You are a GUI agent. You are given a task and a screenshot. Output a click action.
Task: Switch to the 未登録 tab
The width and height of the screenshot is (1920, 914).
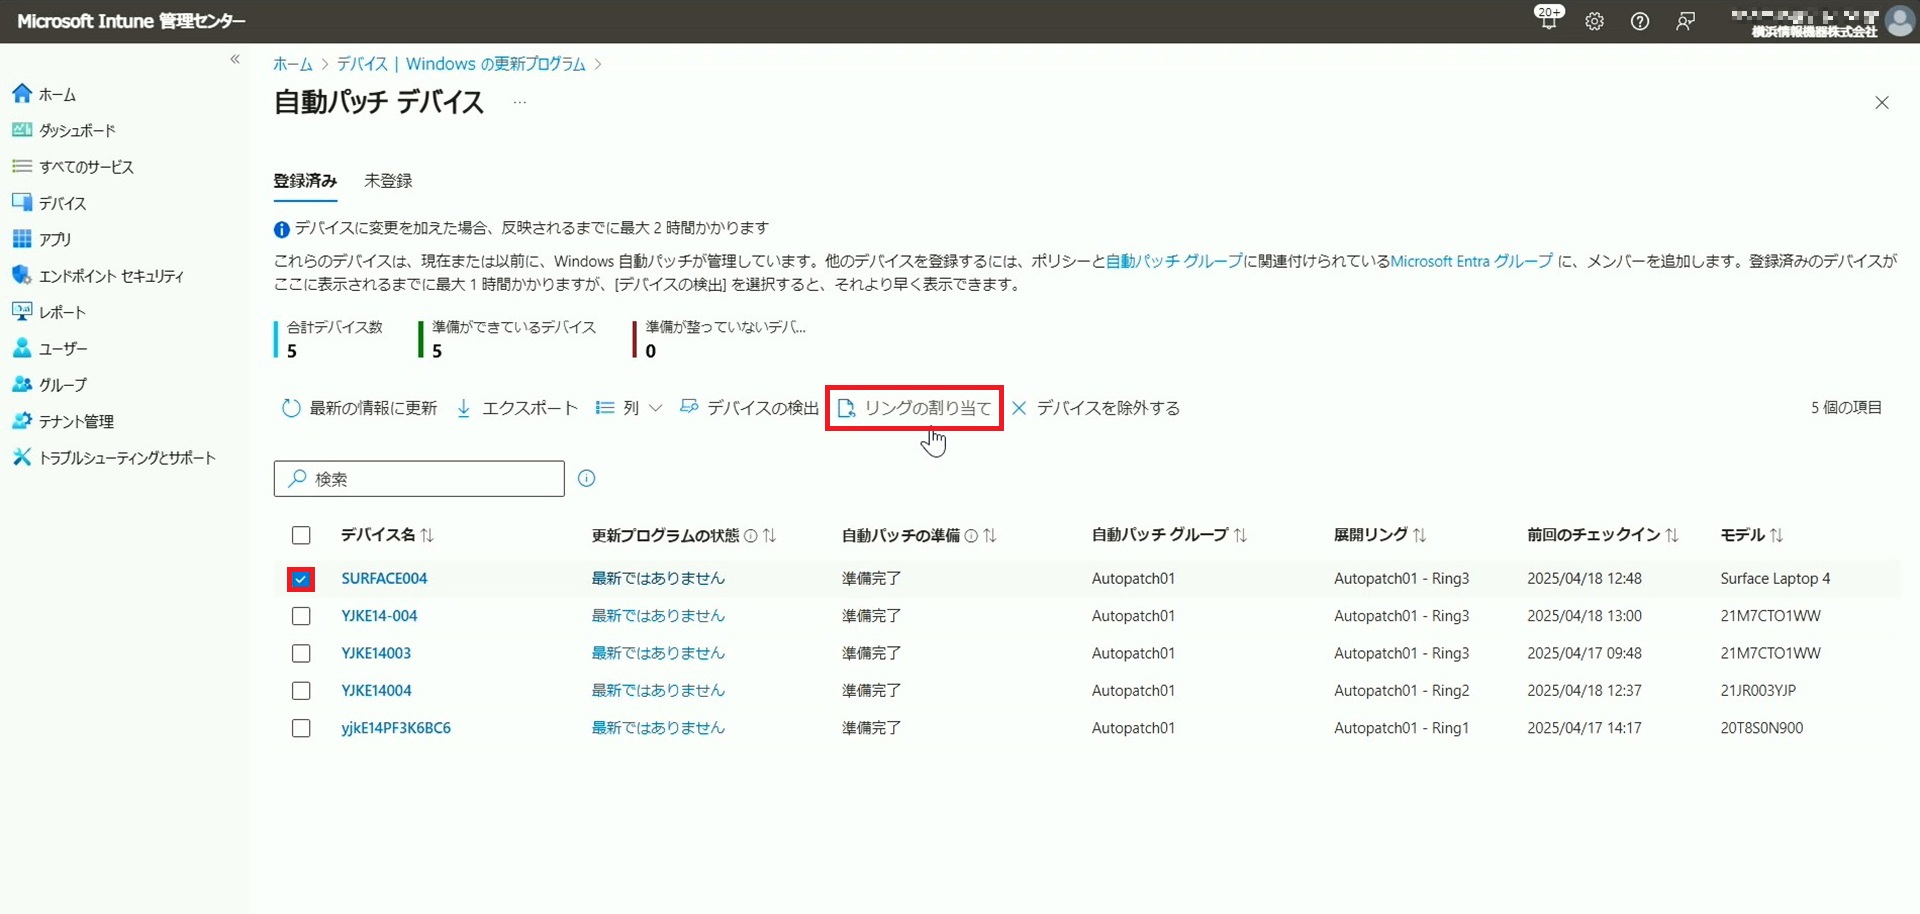coord(388,181)
